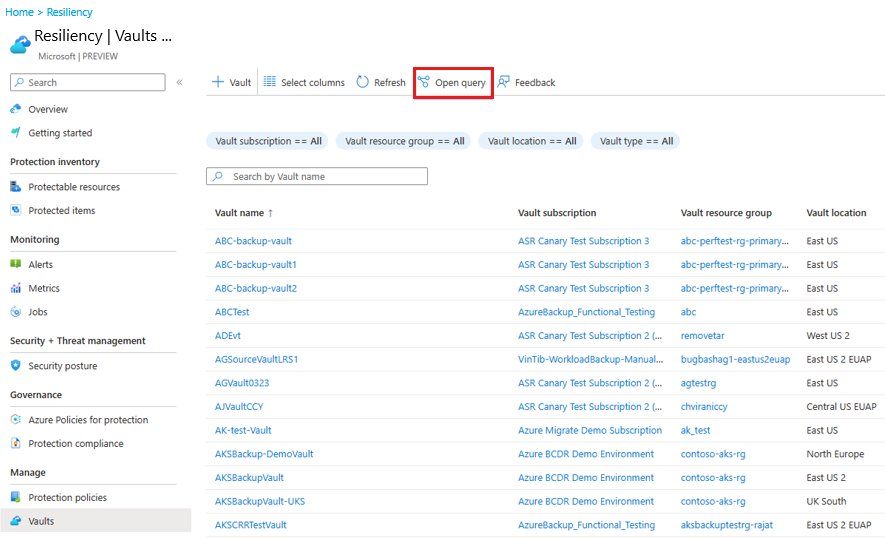Click the Protection policies icon
The width and height of the screenshot is (885, 538).
pyautogui.click(x=16, y=497)
